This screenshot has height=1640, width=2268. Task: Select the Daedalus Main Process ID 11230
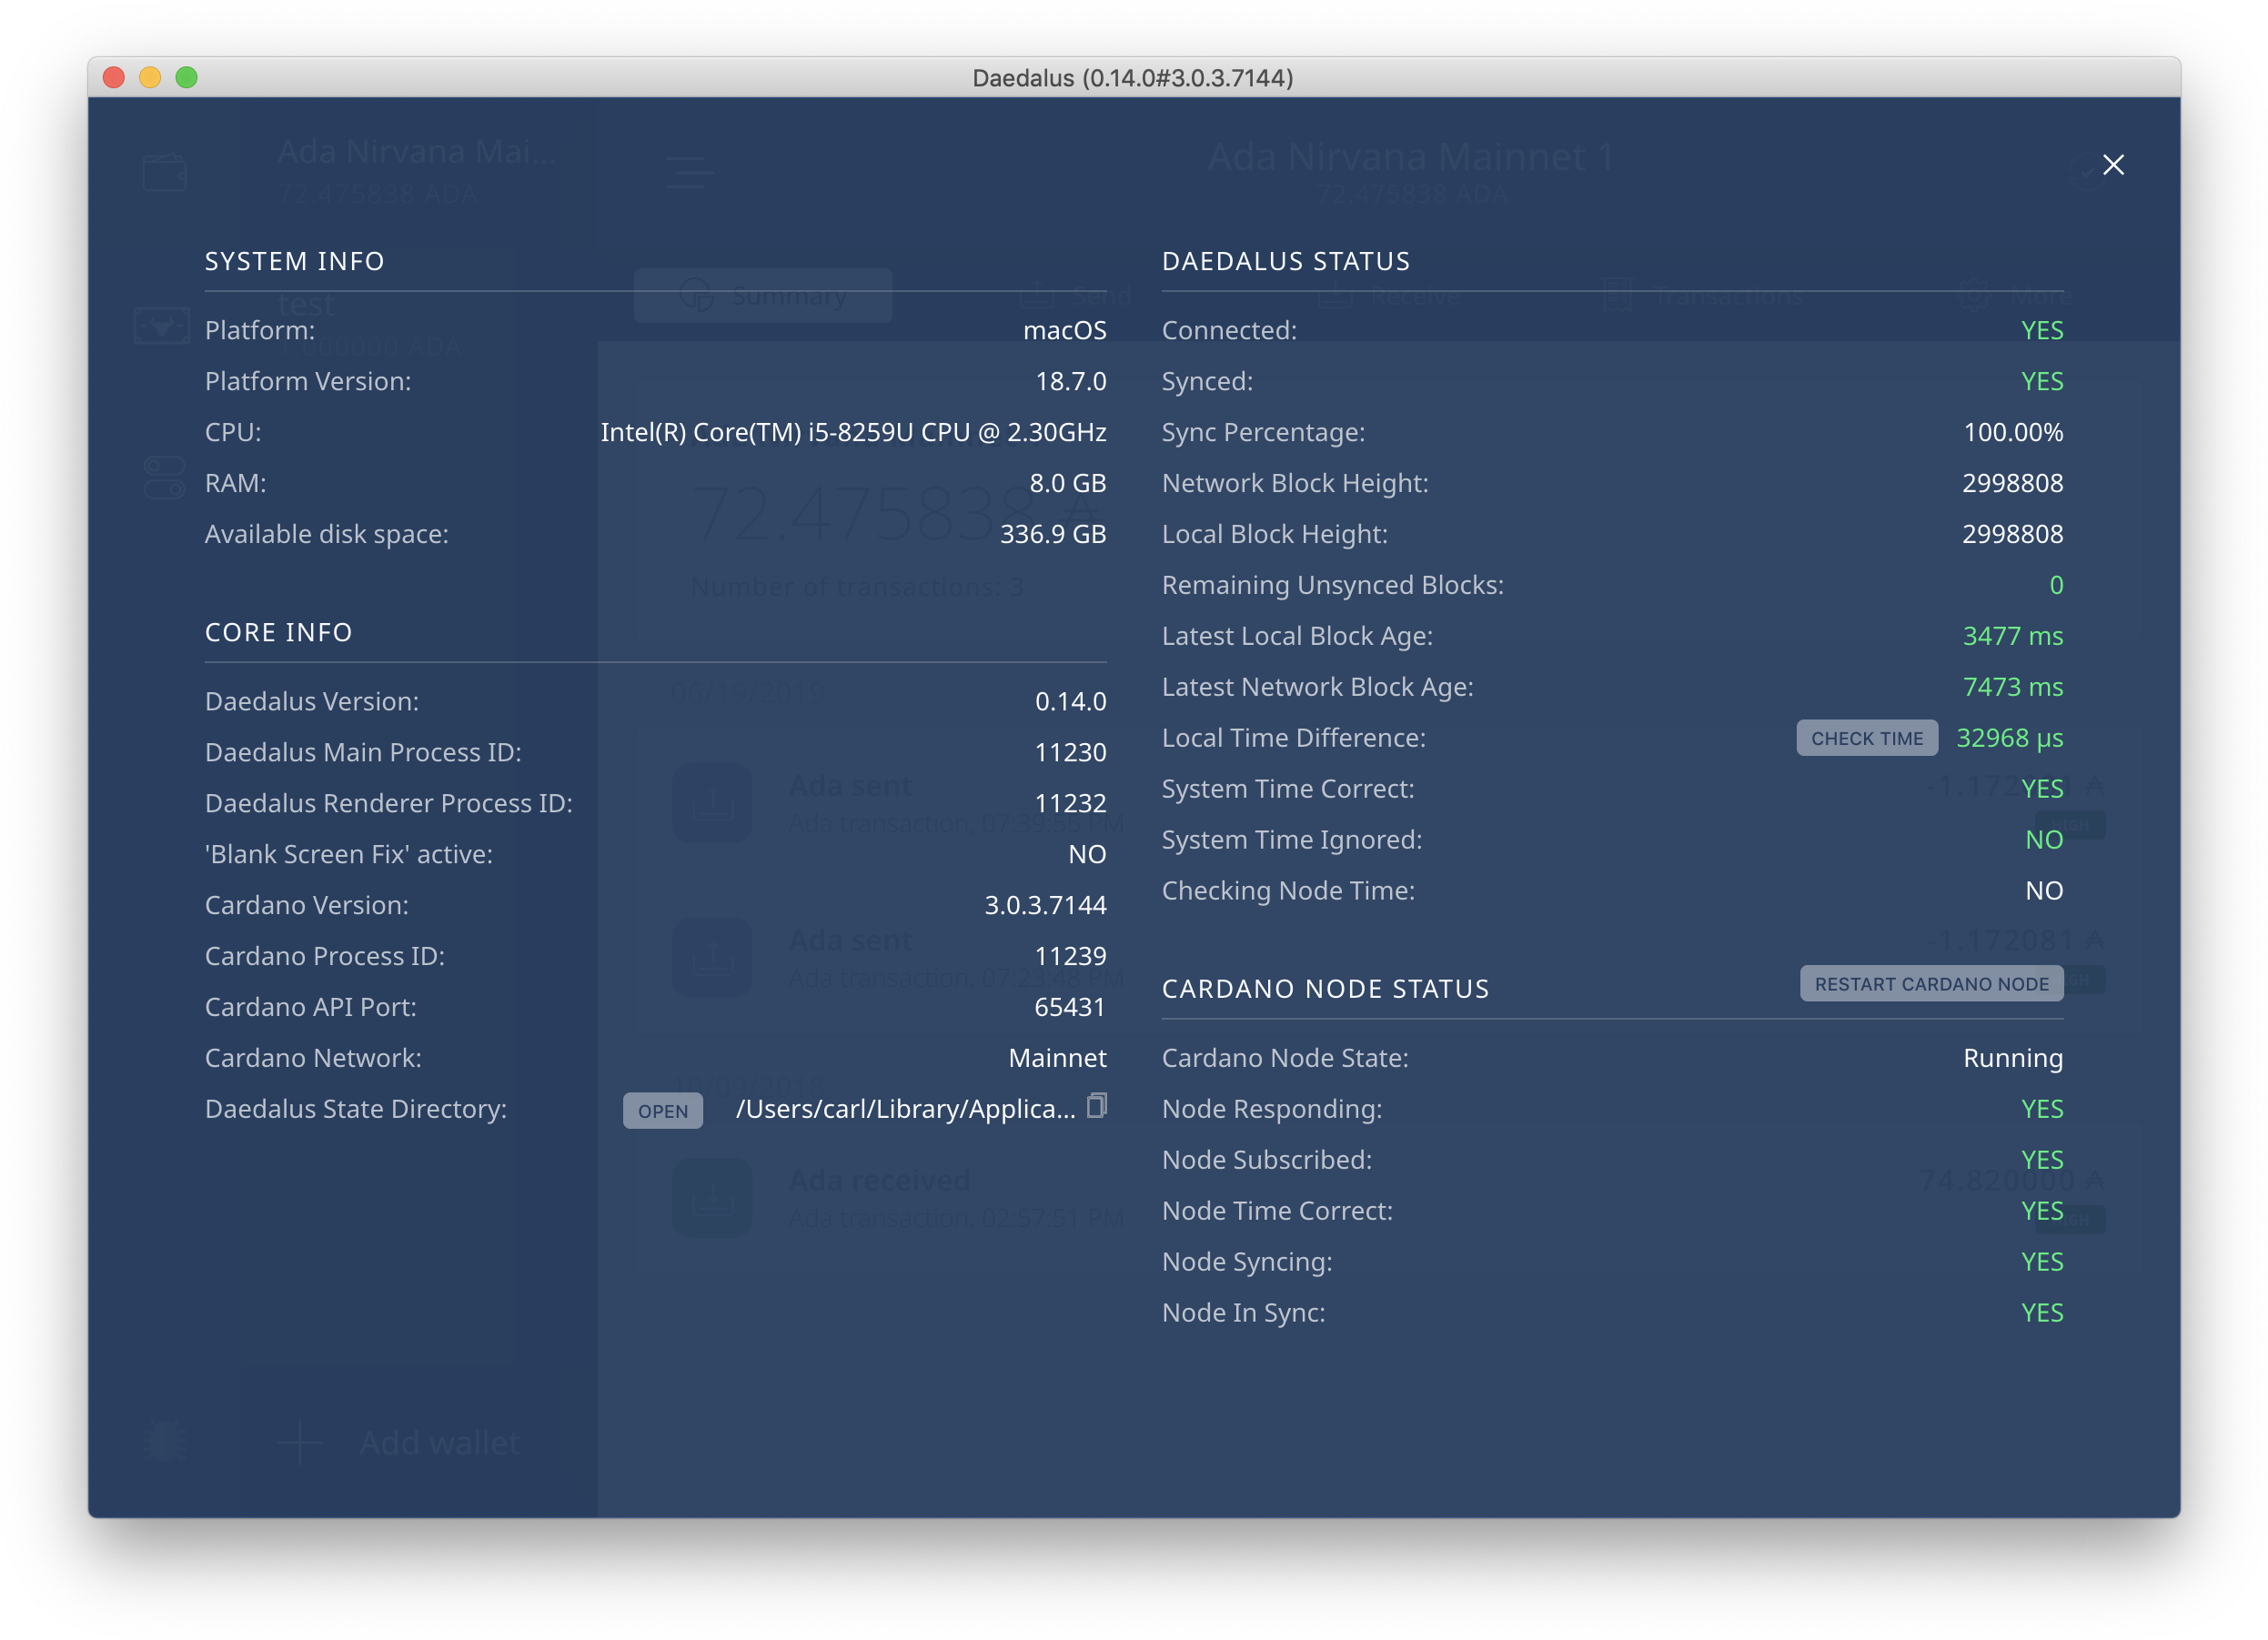click(1070, 752)
